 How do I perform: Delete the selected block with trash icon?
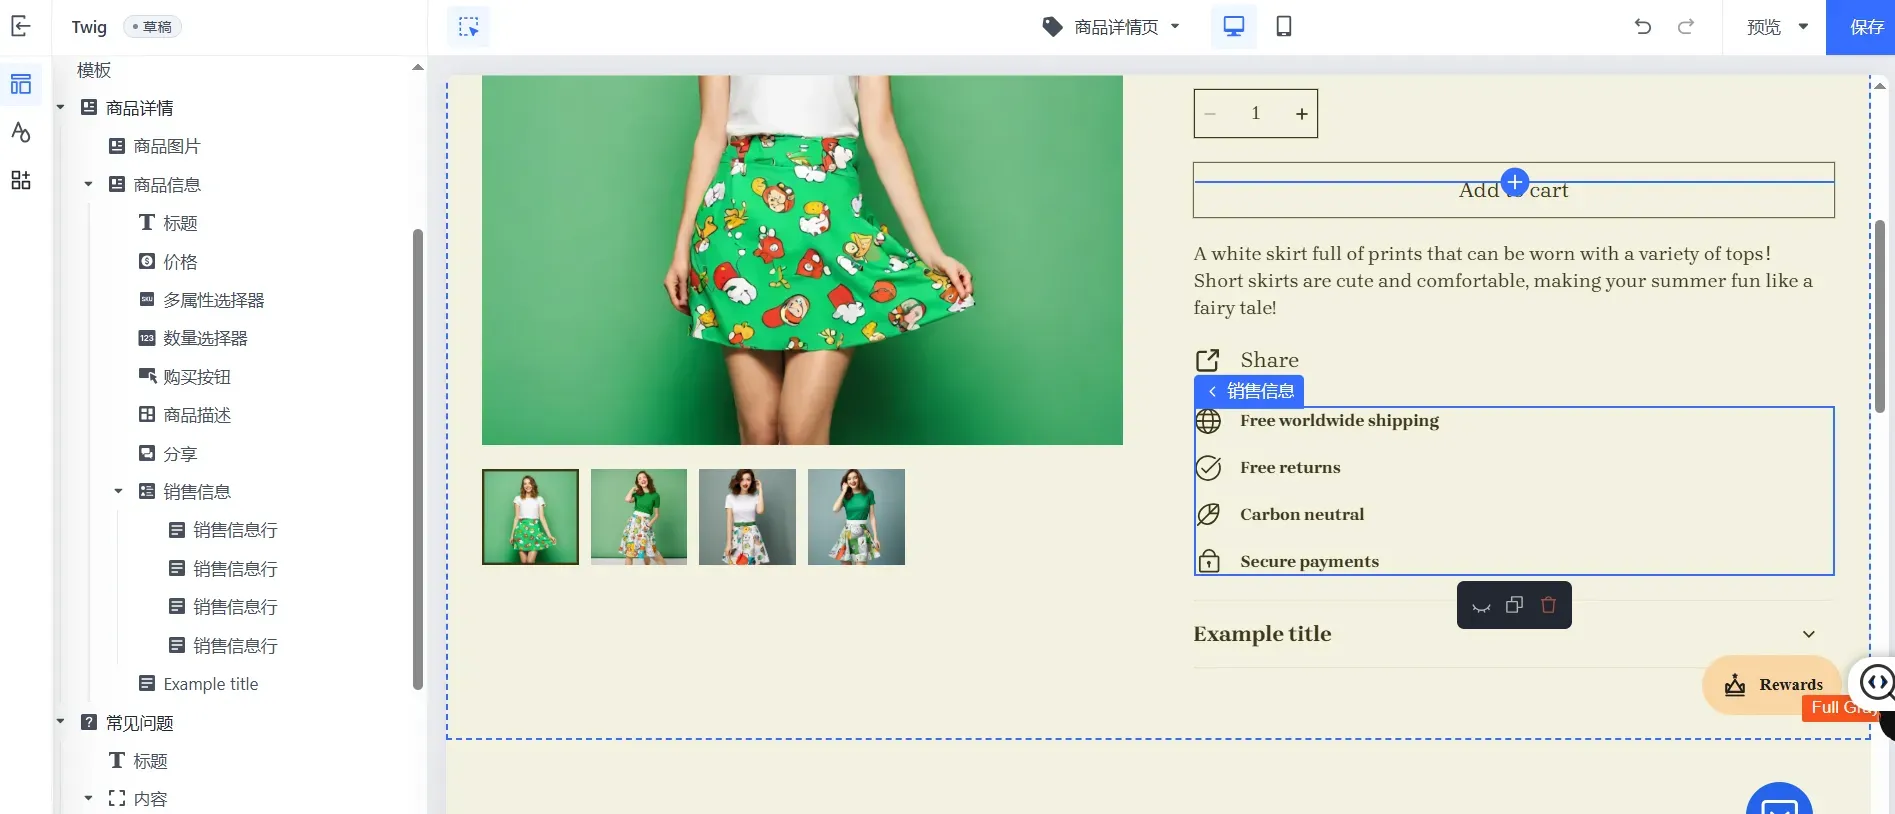tap(1548, 605)
